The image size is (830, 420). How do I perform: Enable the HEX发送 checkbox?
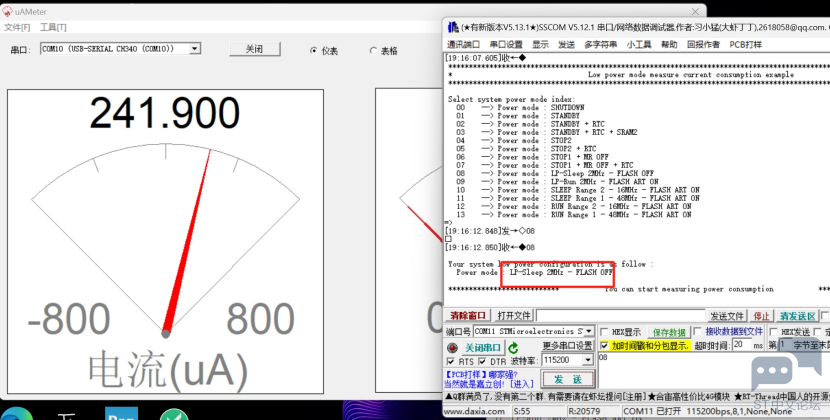coord(773,332)
